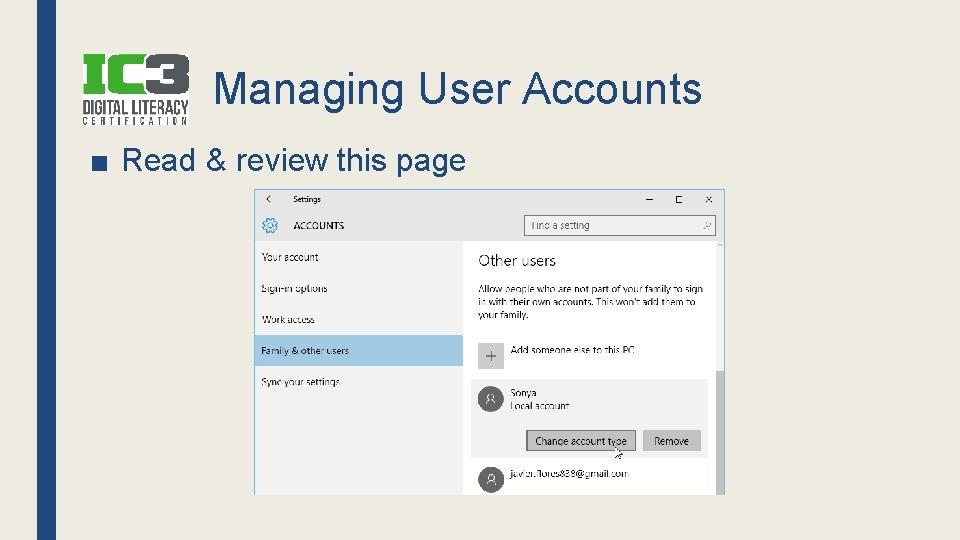
Task: Click the Settings pane vertical scrollbar
Action: click(719, 432)
